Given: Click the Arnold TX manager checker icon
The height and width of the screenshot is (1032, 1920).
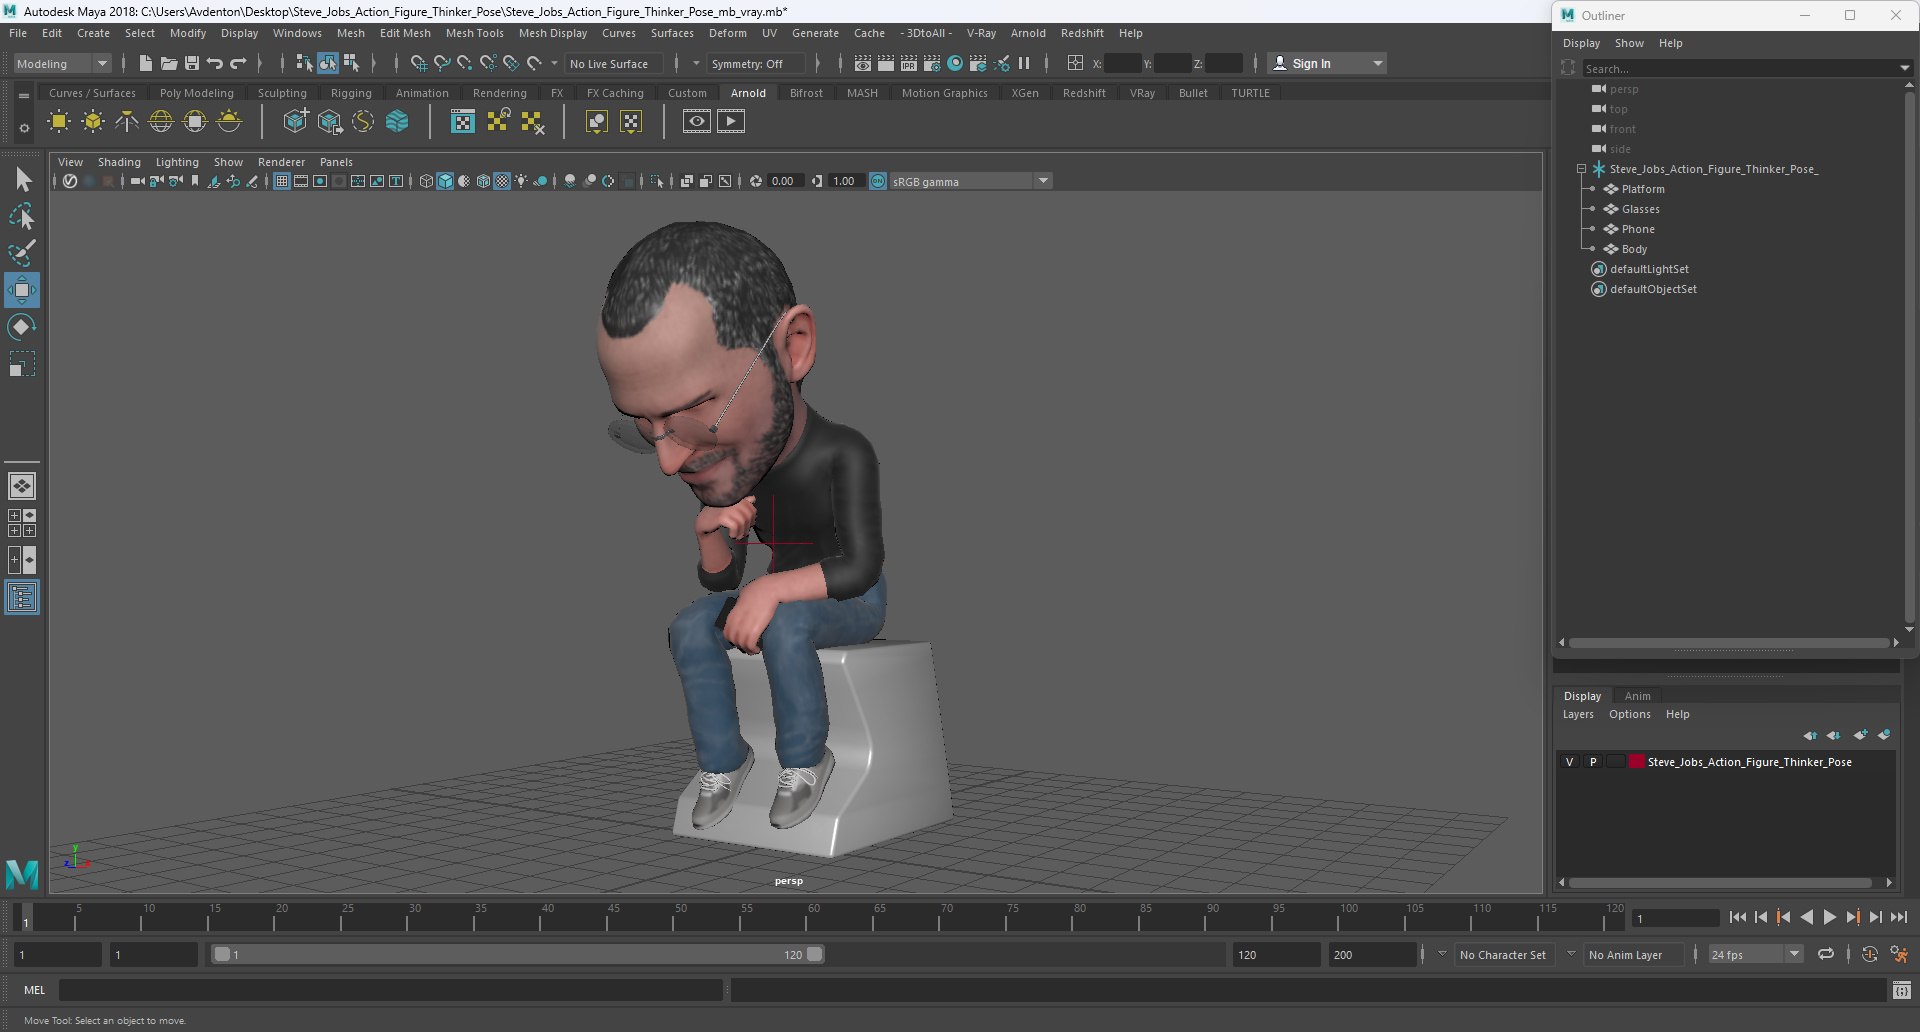Looking at the screenshot, I should click(462, 122).
